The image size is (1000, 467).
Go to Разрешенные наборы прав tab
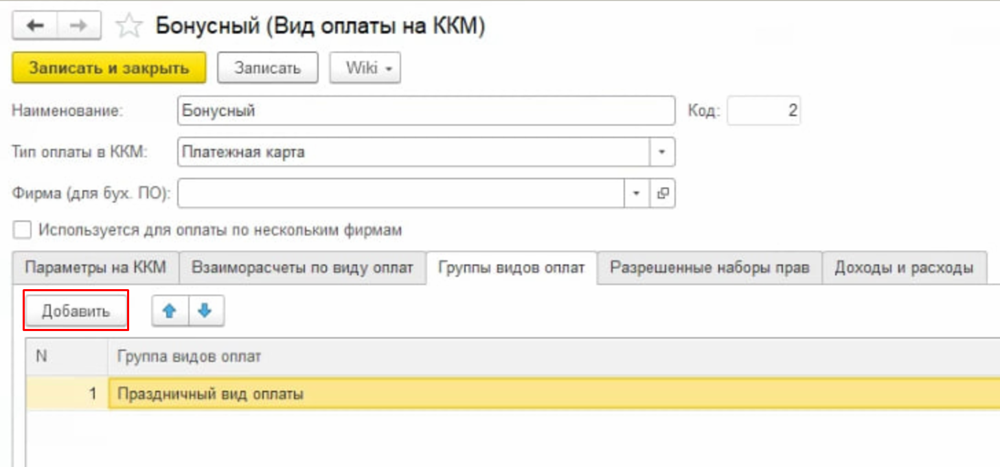tap(710, 268)
